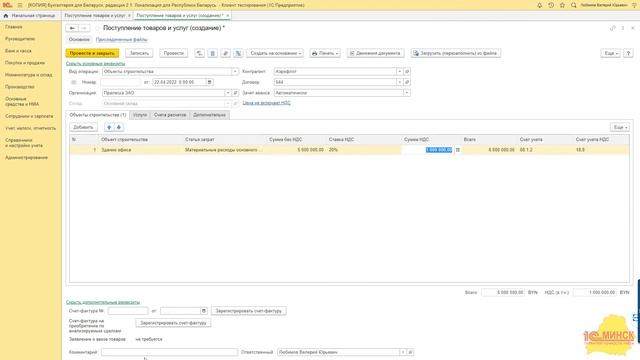Switch to the Счета расчетов tab
The image size is (640, 360).
170,115
